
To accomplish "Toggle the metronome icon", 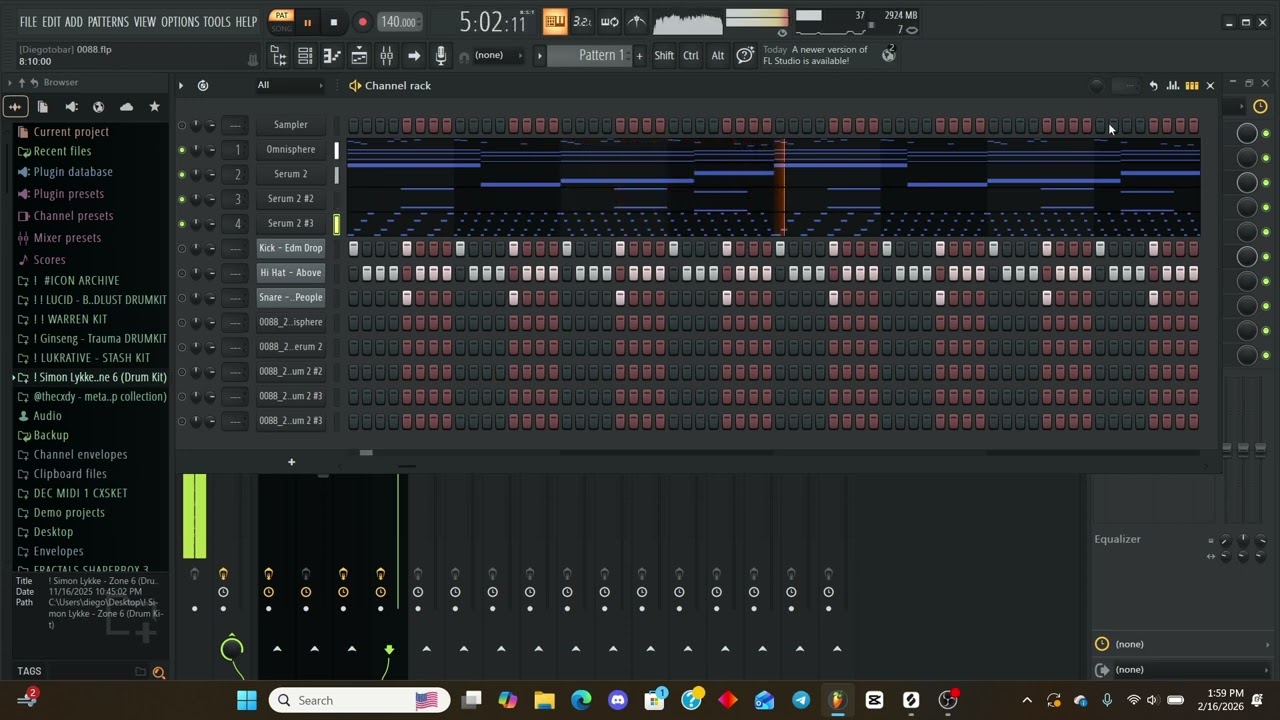I will 636,21.
